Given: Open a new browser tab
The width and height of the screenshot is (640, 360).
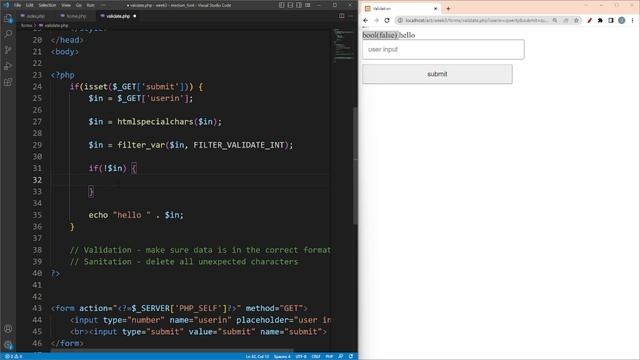Looking at the screenshot, I should [448, 9].
